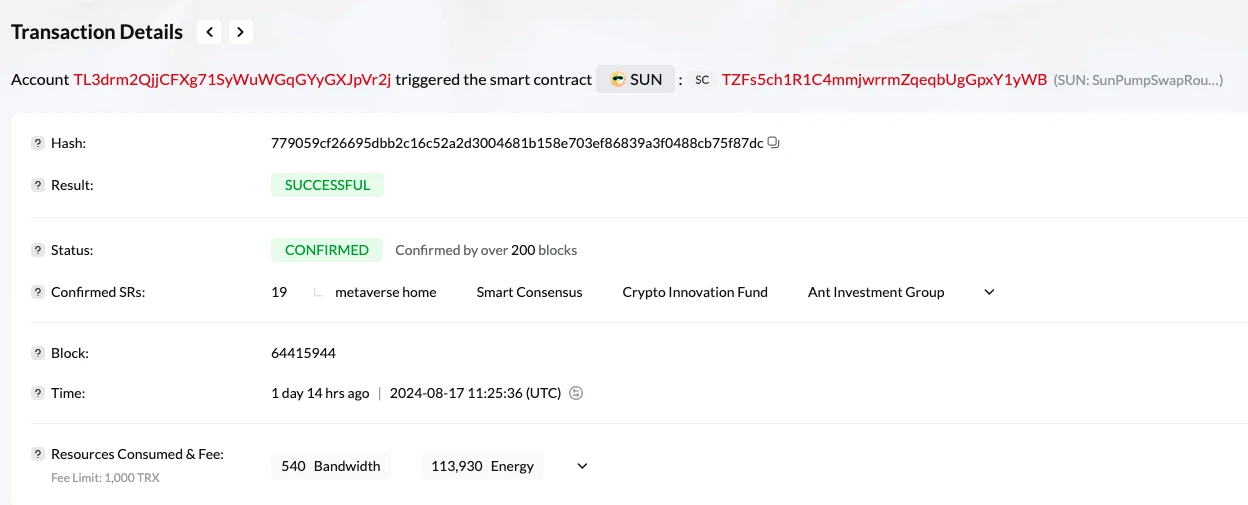
Task: Open Crypto Innovation Fund SR
Action: [x=695, y=292]
